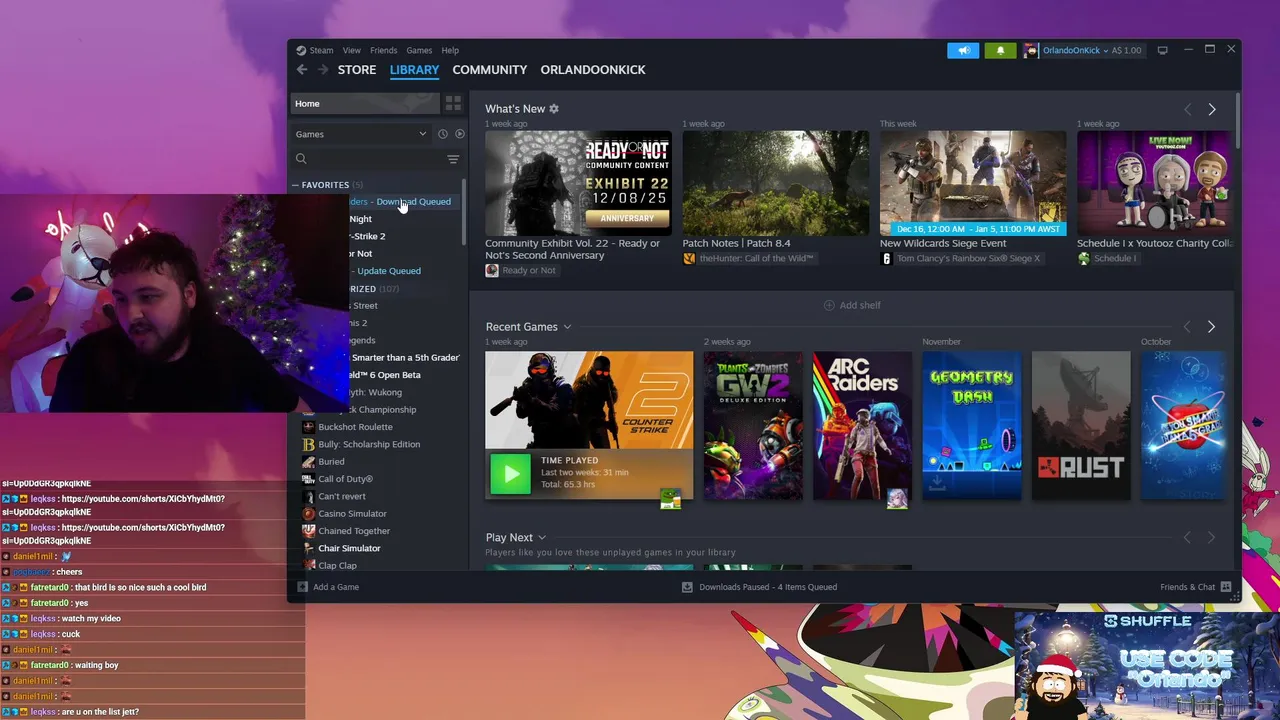1280x720 pixels.
Task: Open Plants vs Zombies GW2 card
Action: click(752, 425)
